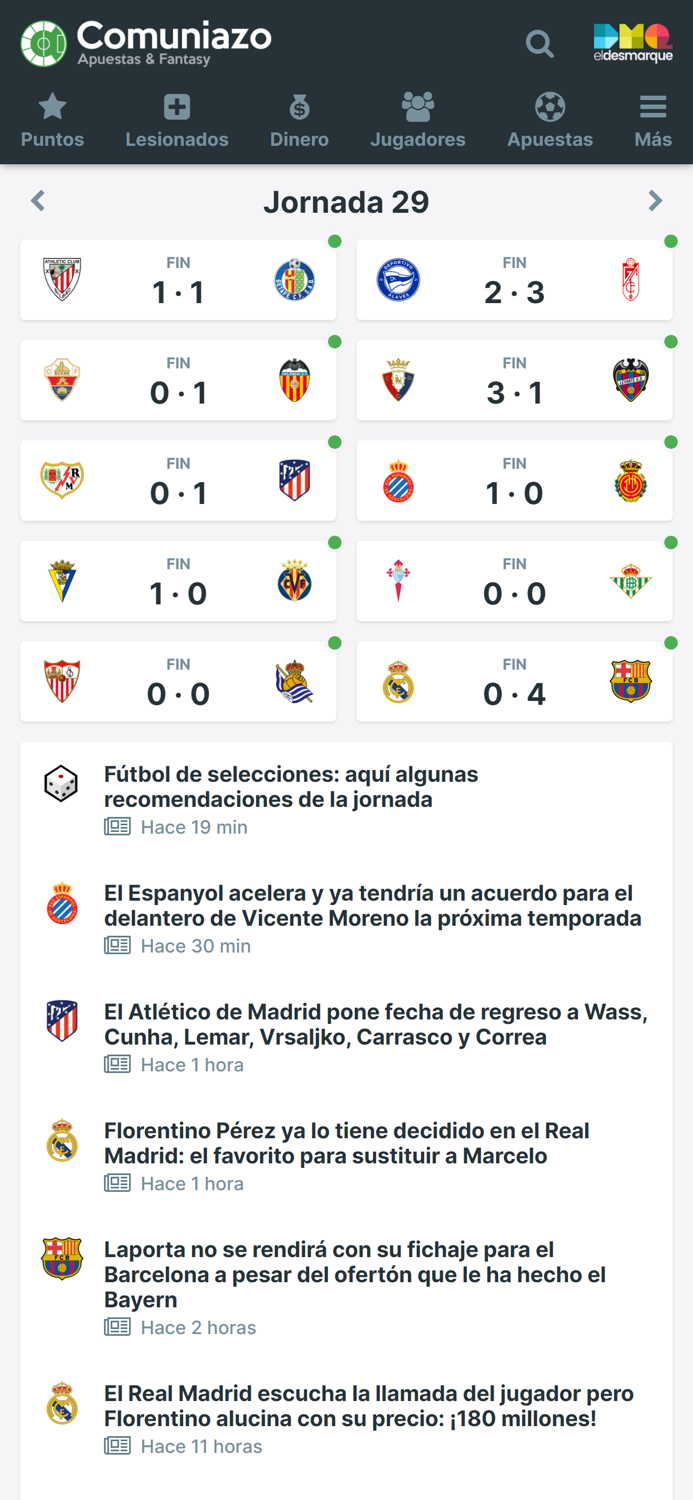Open the Jugadores section icon
693x1500 pixels.
click(x=418, y=106)
